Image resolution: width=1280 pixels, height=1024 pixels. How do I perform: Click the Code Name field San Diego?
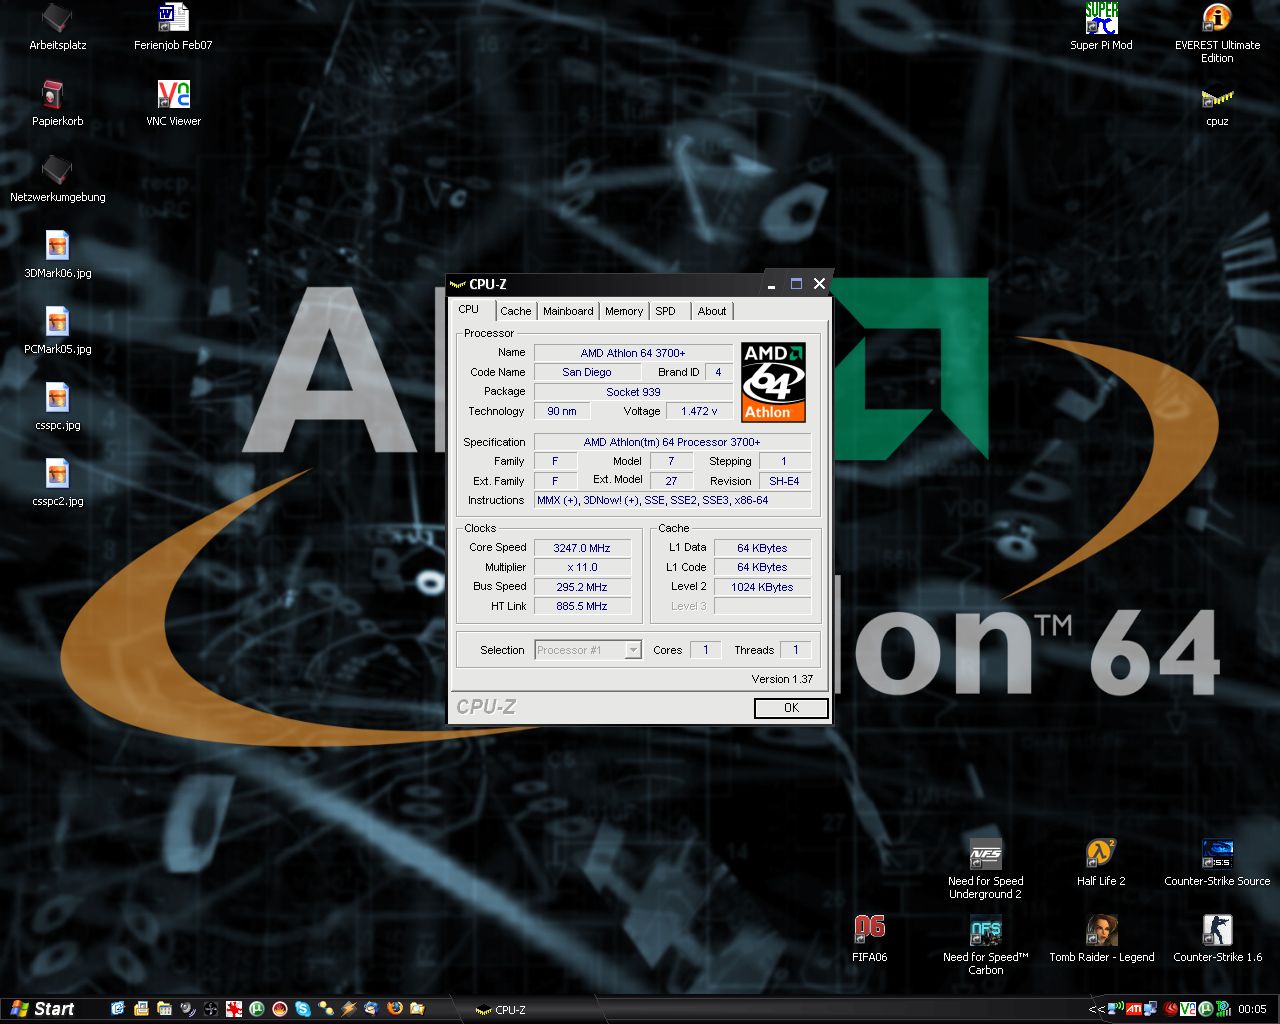point(587,372)
